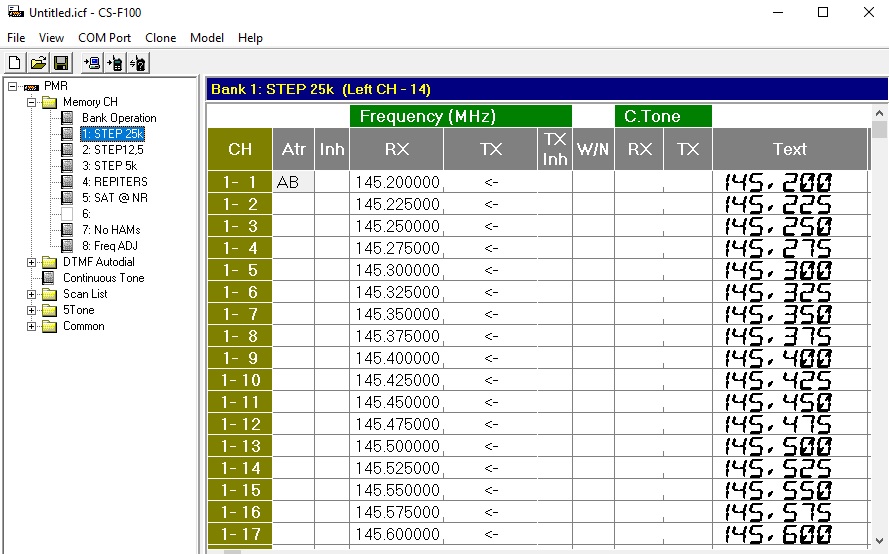889x554 pixels.
Task: Expand the DTMF Autodial folder
Action: coord(32,262)
